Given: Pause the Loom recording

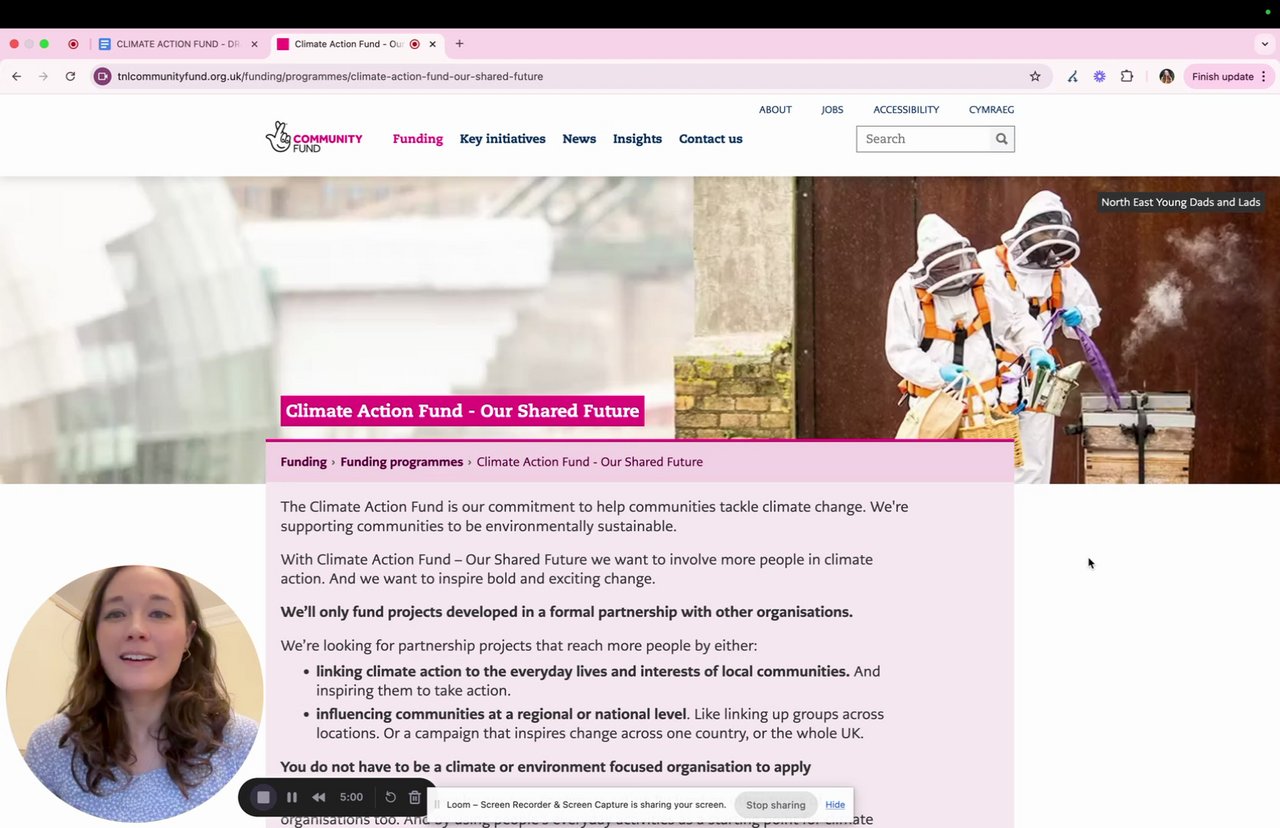Looking at the screenshot, I should tap(292, 797).
